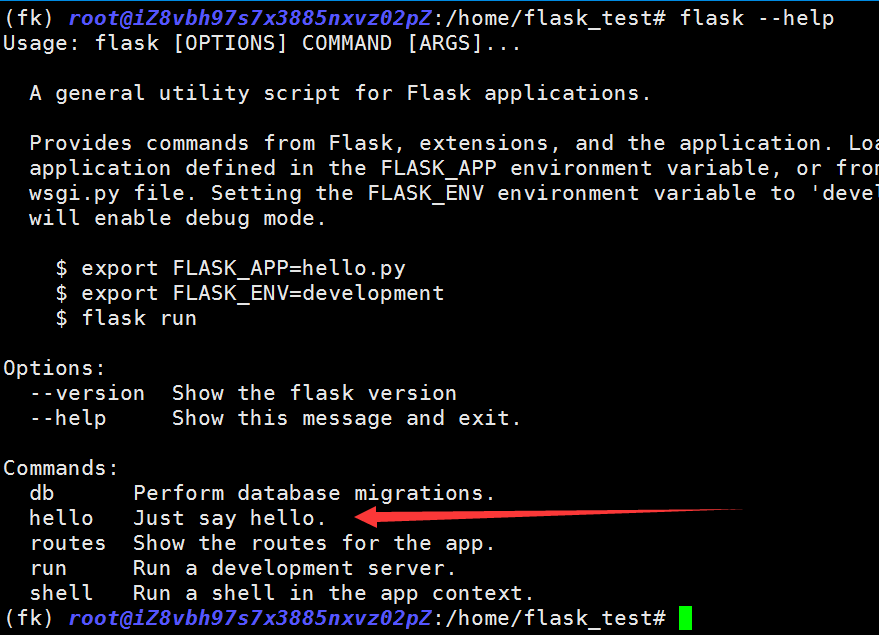This screenshot has height=635, width=879.
Task: Click the 'Perform database migrations.' description
Action: (x=314, y=493)
